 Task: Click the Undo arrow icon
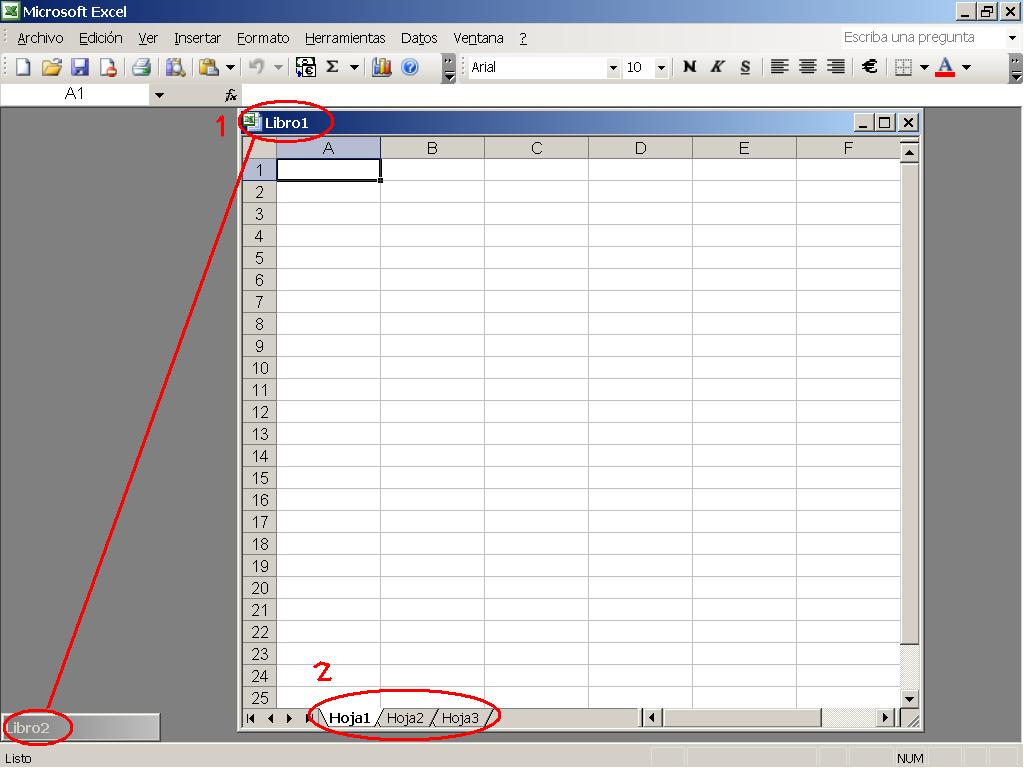pos(257,67)
